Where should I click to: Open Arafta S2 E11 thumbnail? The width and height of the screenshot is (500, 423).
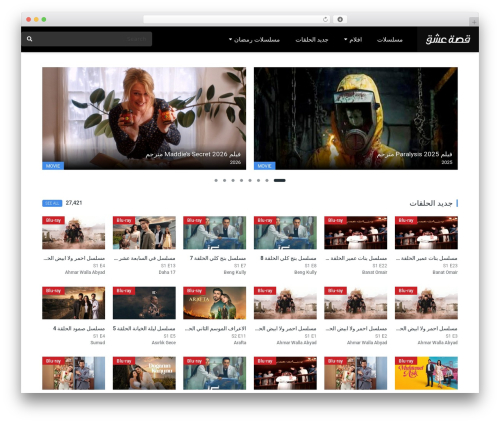pyautogui.click(x=215, y=303)
